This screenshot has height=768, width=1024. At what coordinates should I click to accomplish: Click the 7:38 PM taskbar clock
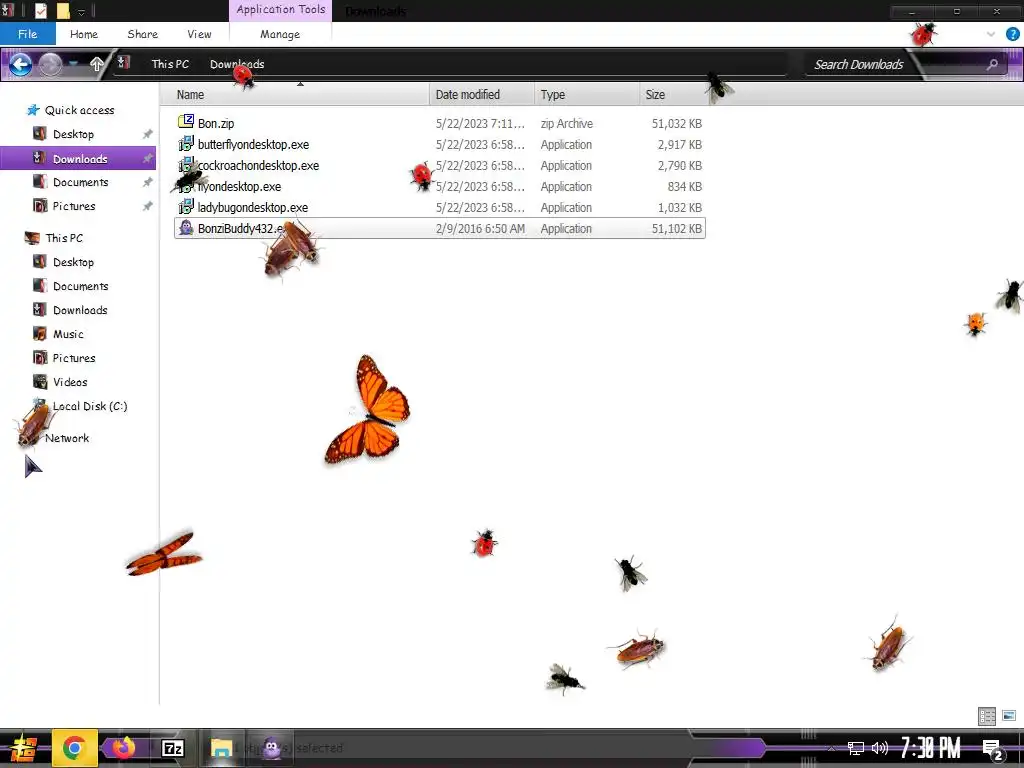pyautogui.click(x=931, y=748)
